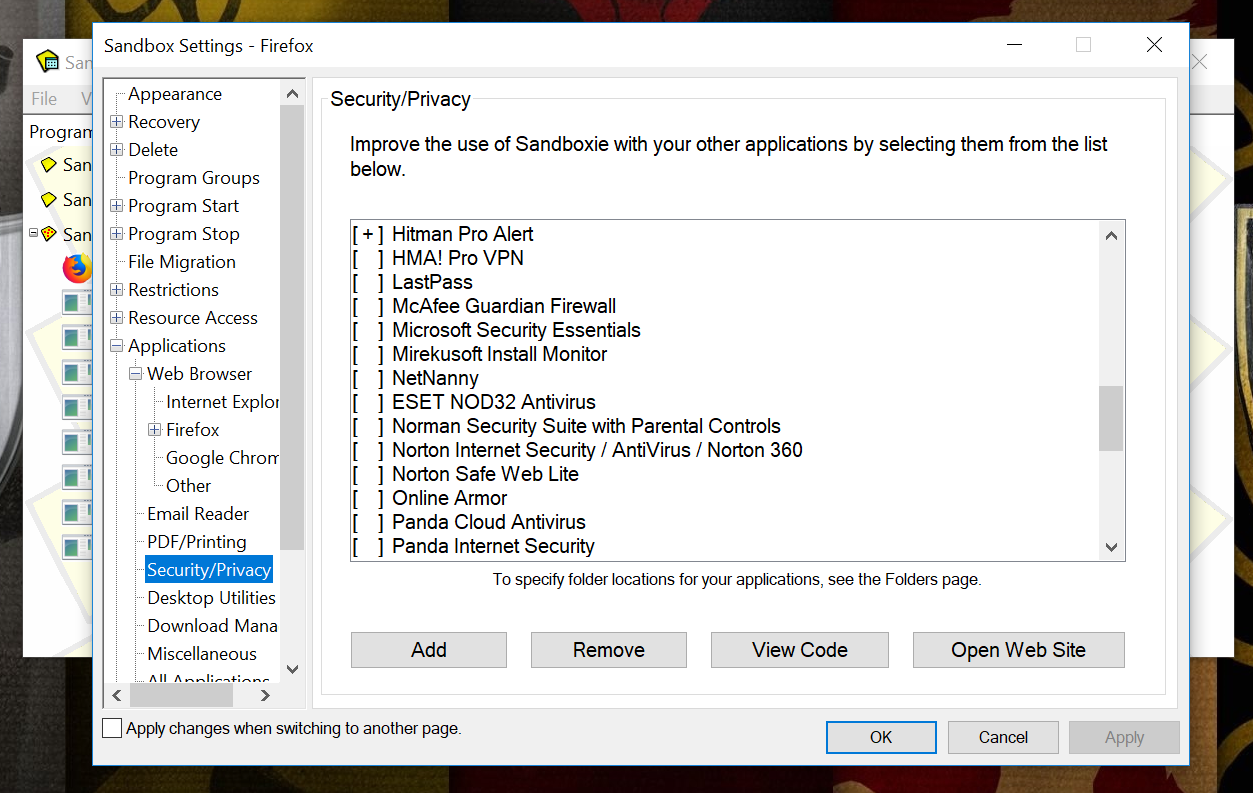Image resolution: width=1253 pixels, height=793 pixels.
Task: Click the Firefox icon in the background Sandboxie window
Action: [x=77, y=268]
